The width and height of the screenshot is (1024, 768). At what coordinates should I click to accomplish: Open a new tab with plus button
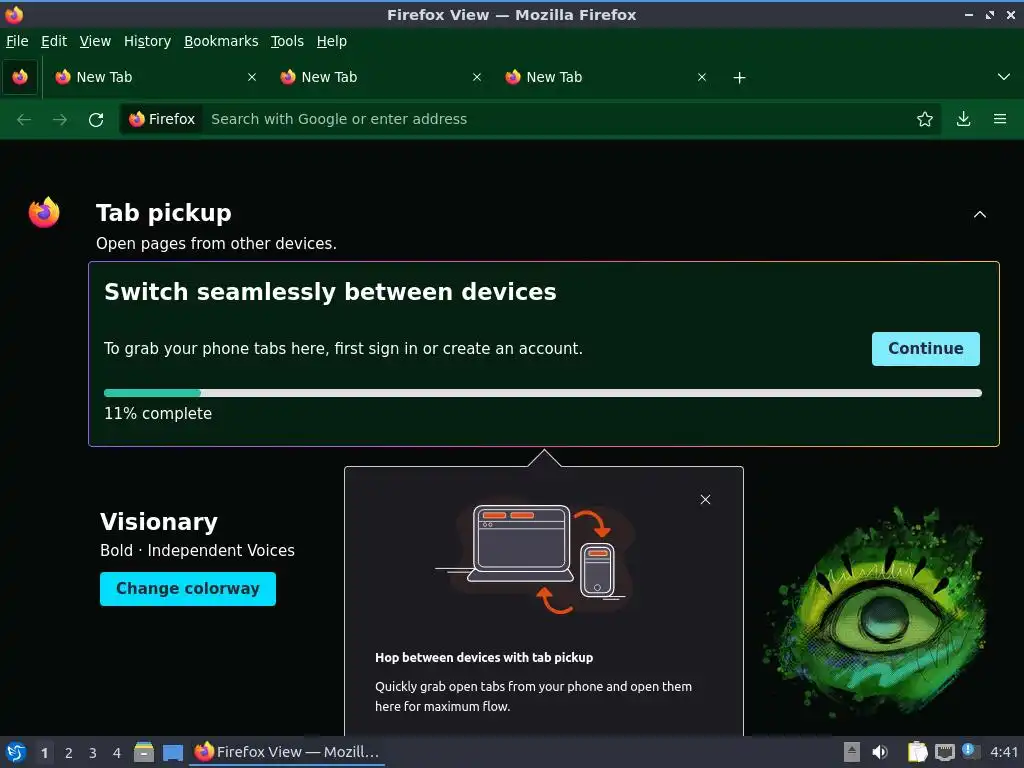pos(739,78)
